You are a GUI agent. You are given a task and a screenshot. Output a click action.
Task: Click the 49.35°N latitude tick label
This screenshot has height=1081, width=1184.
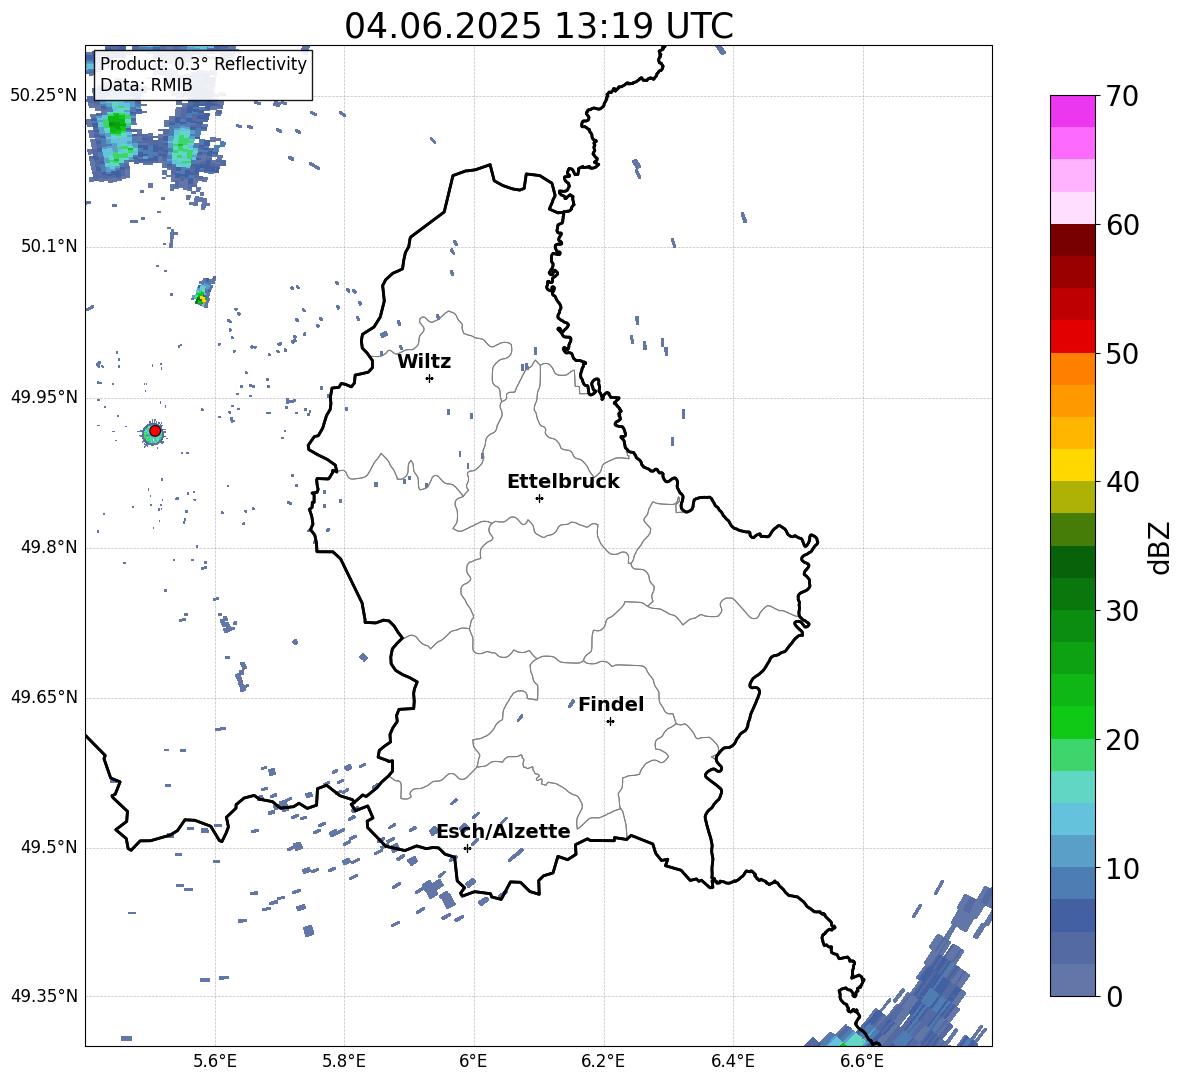[x=44, y=996]
